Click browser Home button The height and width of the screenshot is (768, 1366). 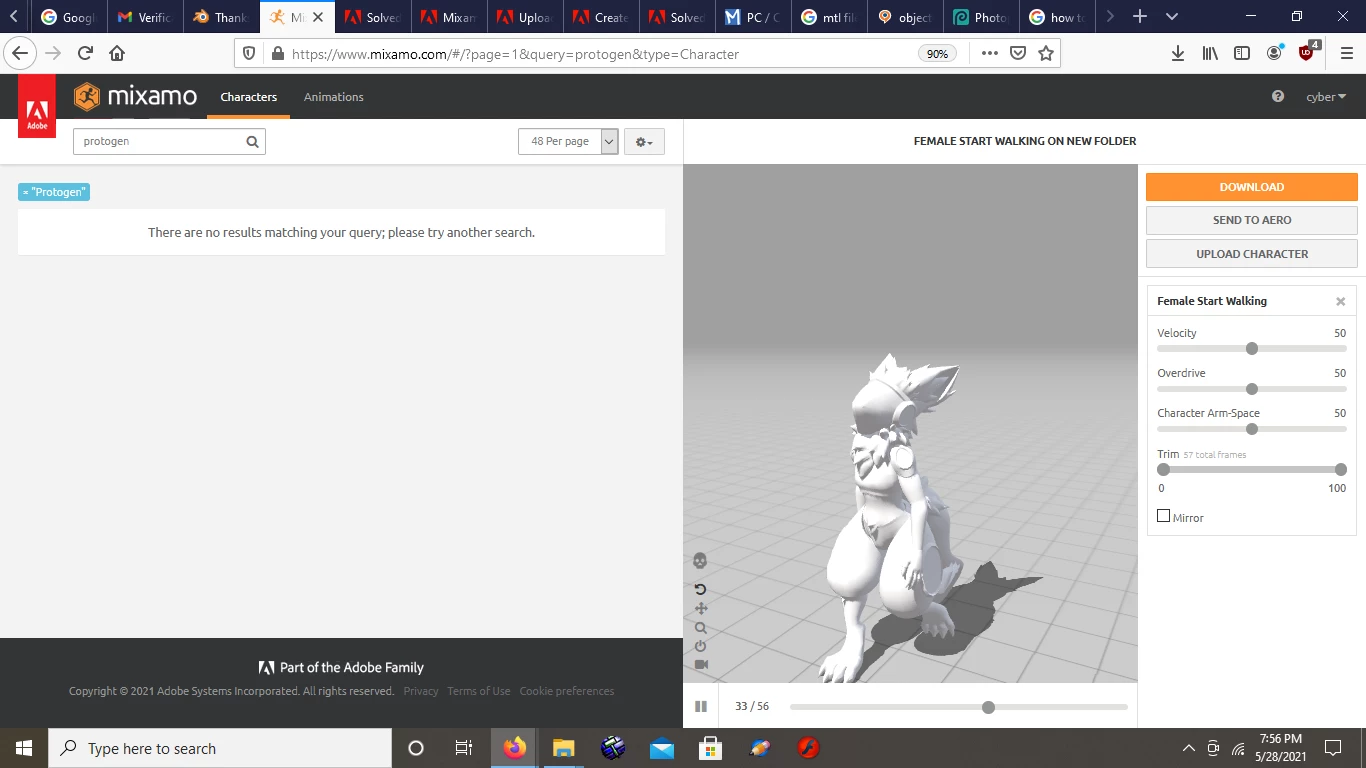tap(117, 54)
